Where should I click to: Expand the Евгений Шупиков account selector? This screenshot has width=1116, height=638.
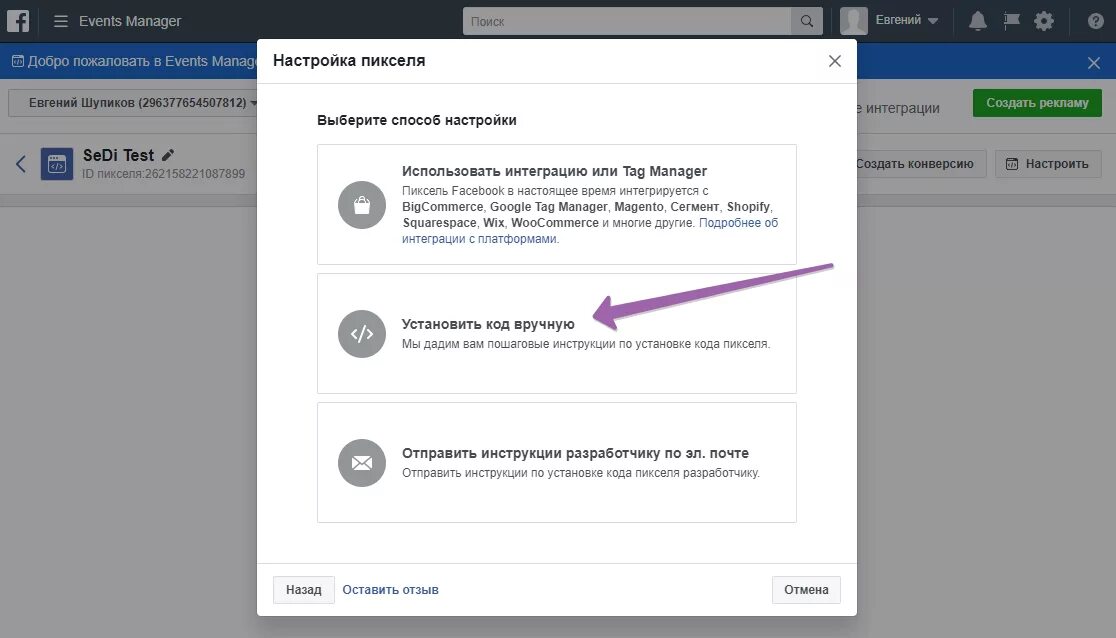(132, 103)
